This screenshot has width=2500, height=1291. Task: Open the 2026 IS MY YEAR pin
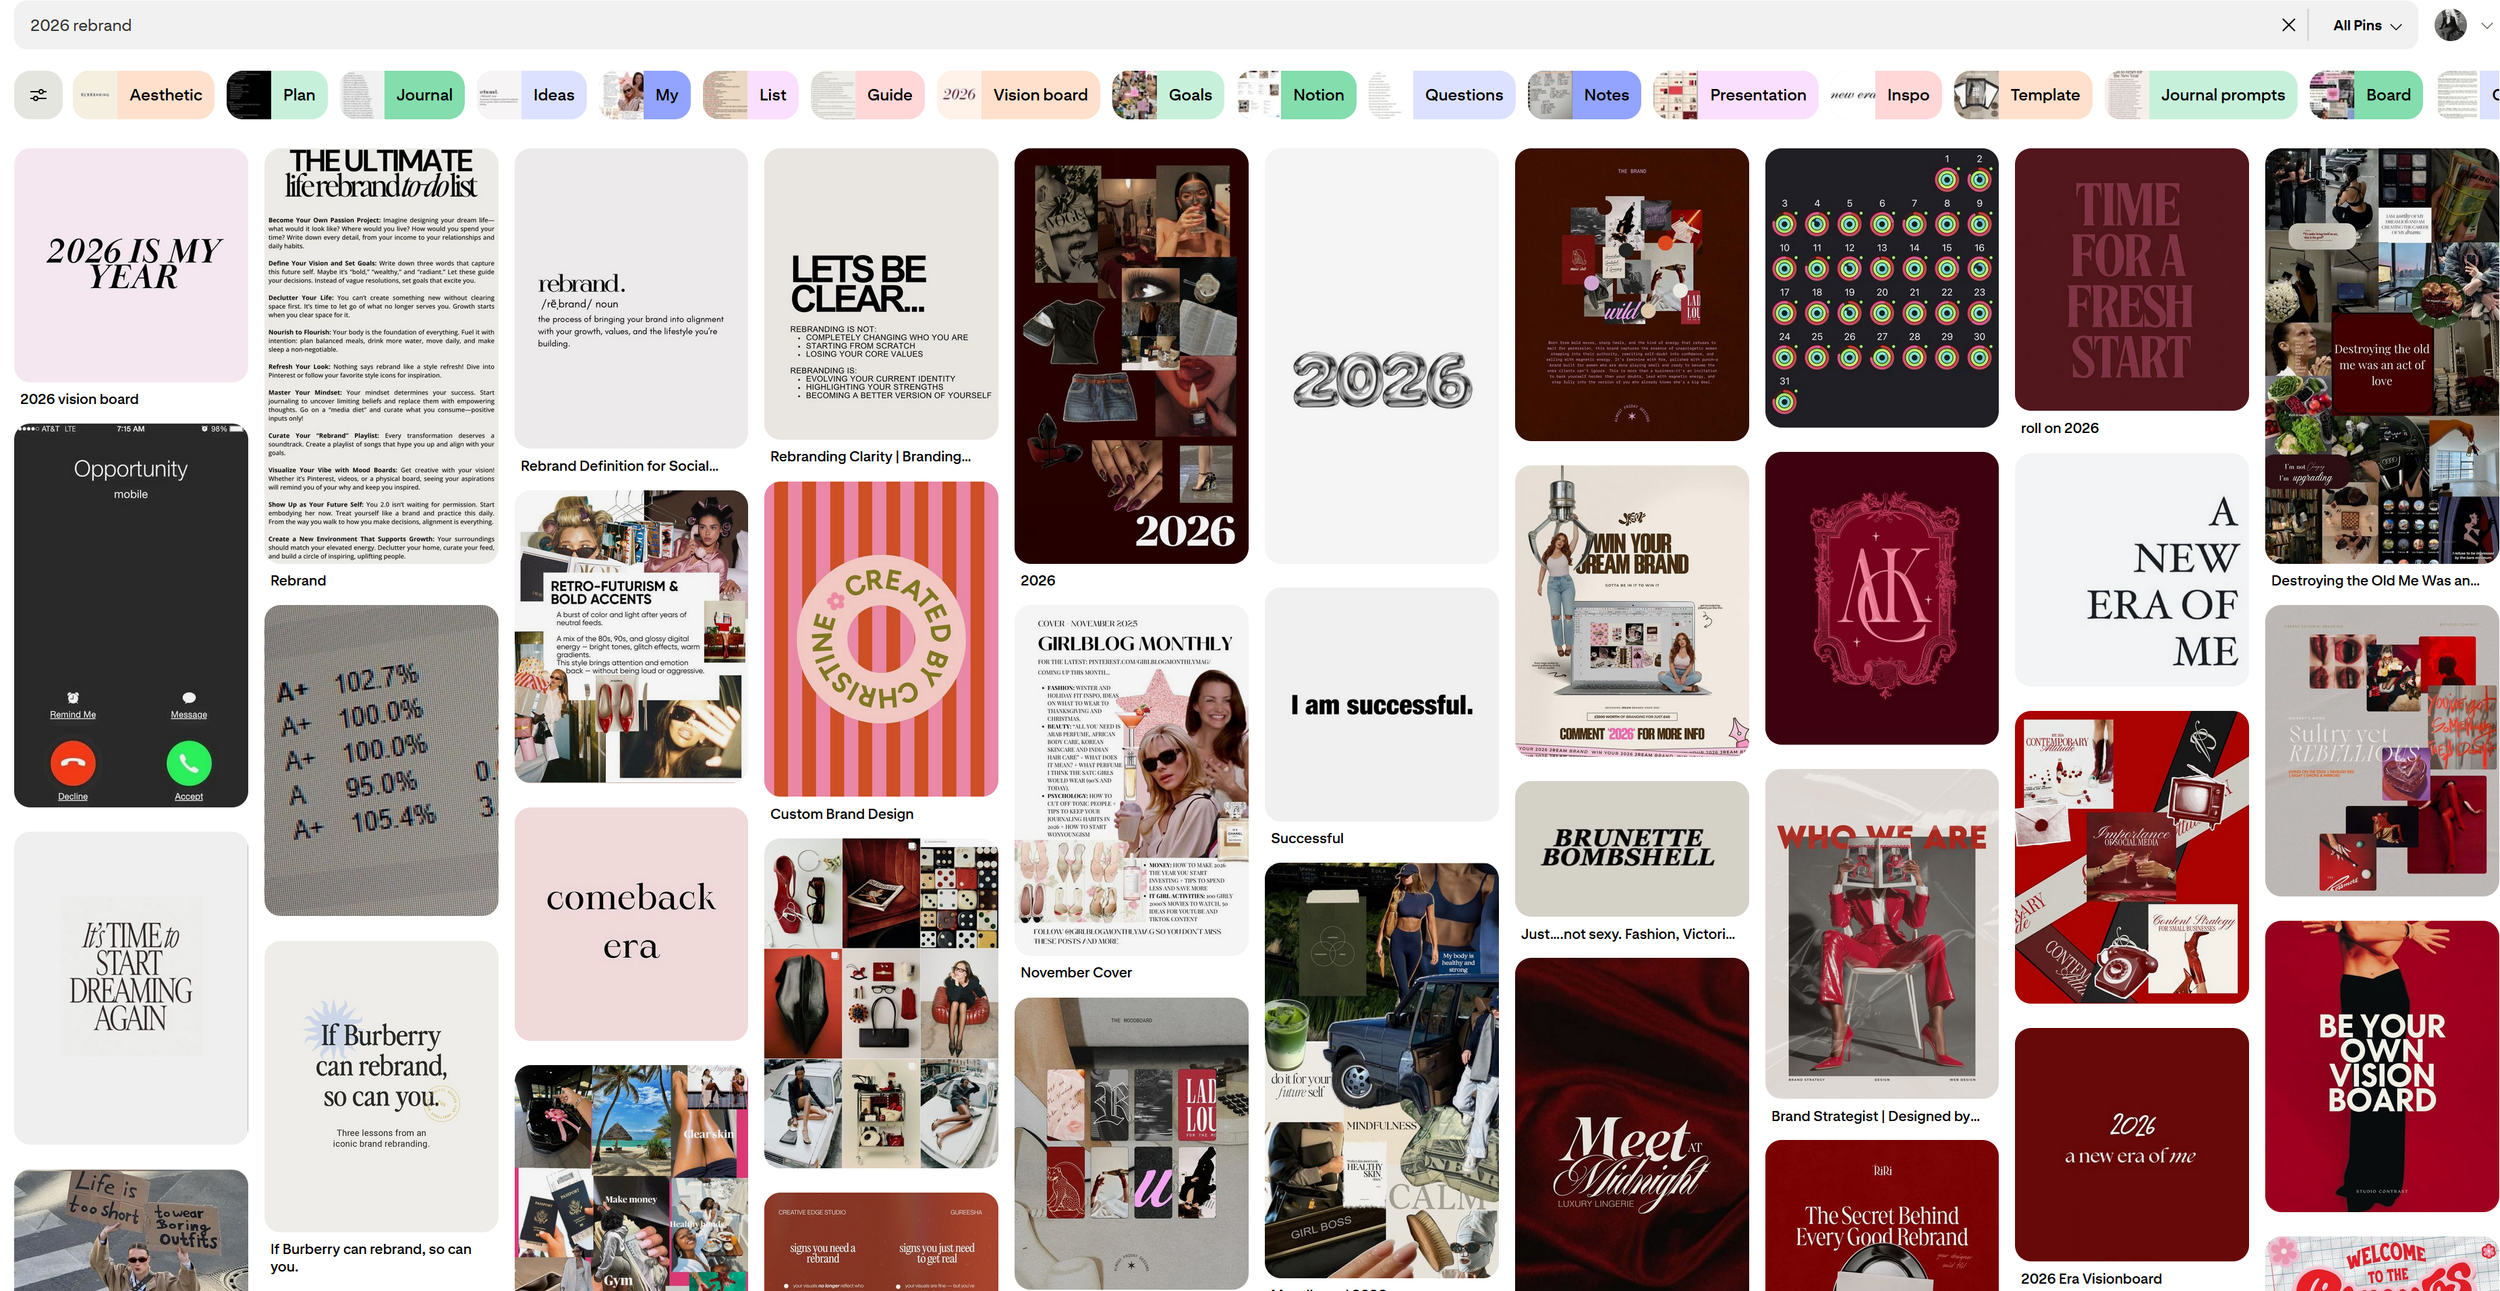pyautogui.click(x=131, y=265)
